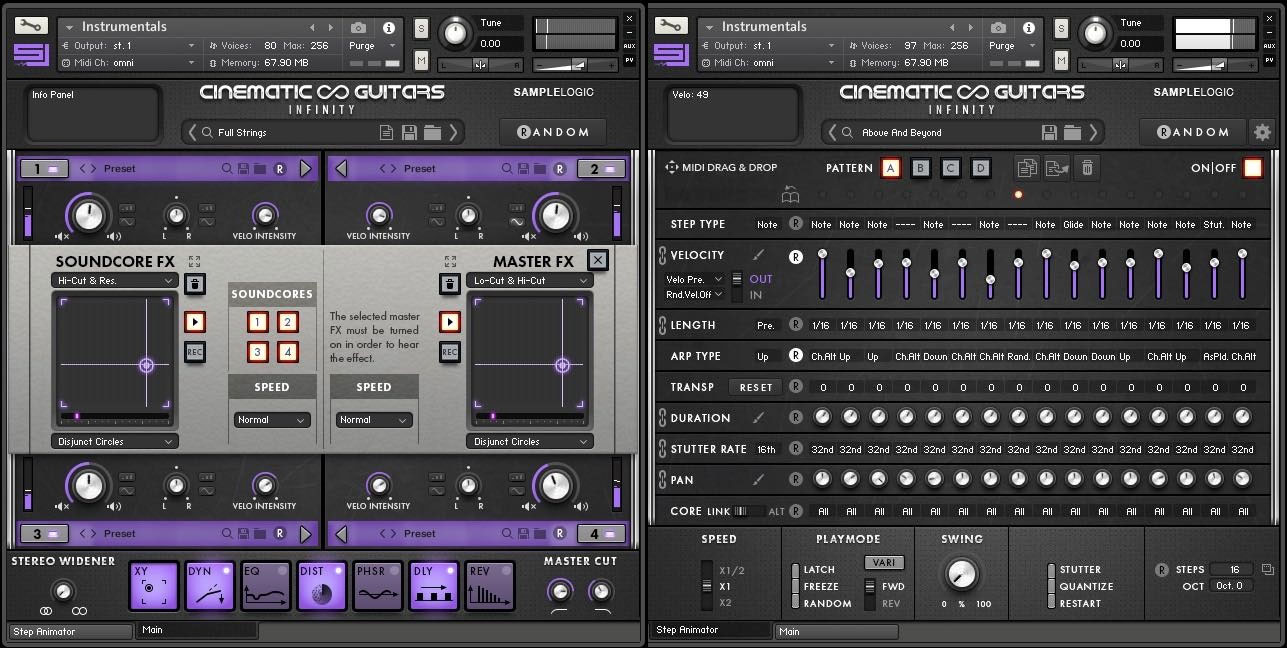This screenshot has width=1287, height=648.
Task: Randomize Step Type row with R
Action: coord(796,224)
